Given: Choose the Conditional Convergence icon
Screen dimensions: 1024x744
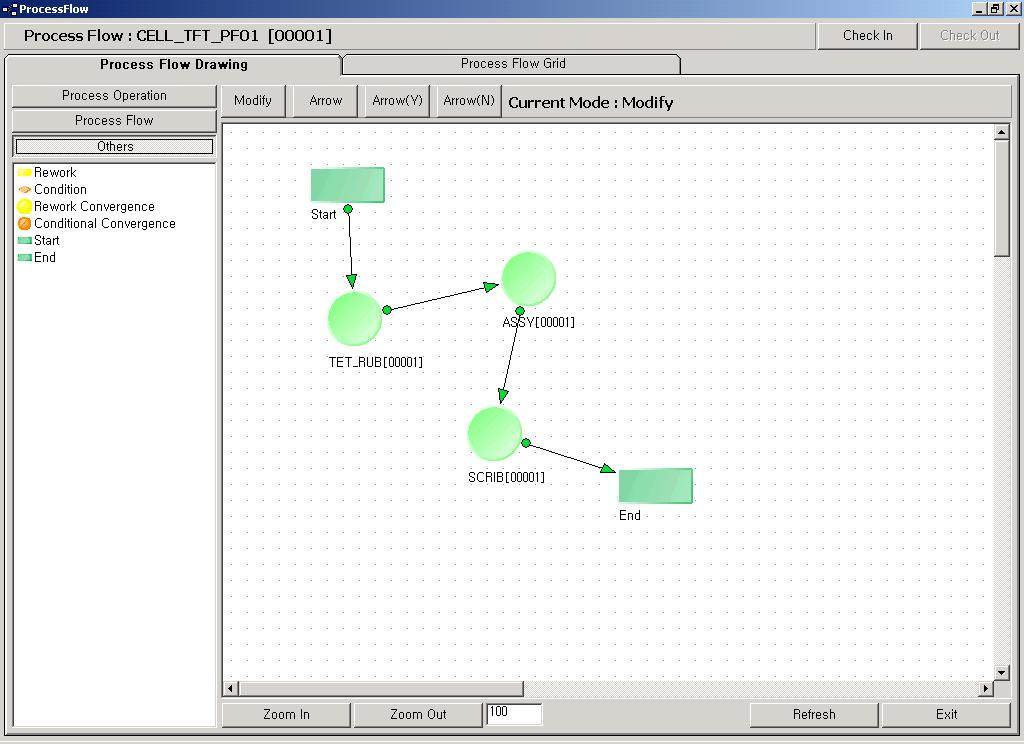Looking at the screenshot, I should tap(25, 224).
